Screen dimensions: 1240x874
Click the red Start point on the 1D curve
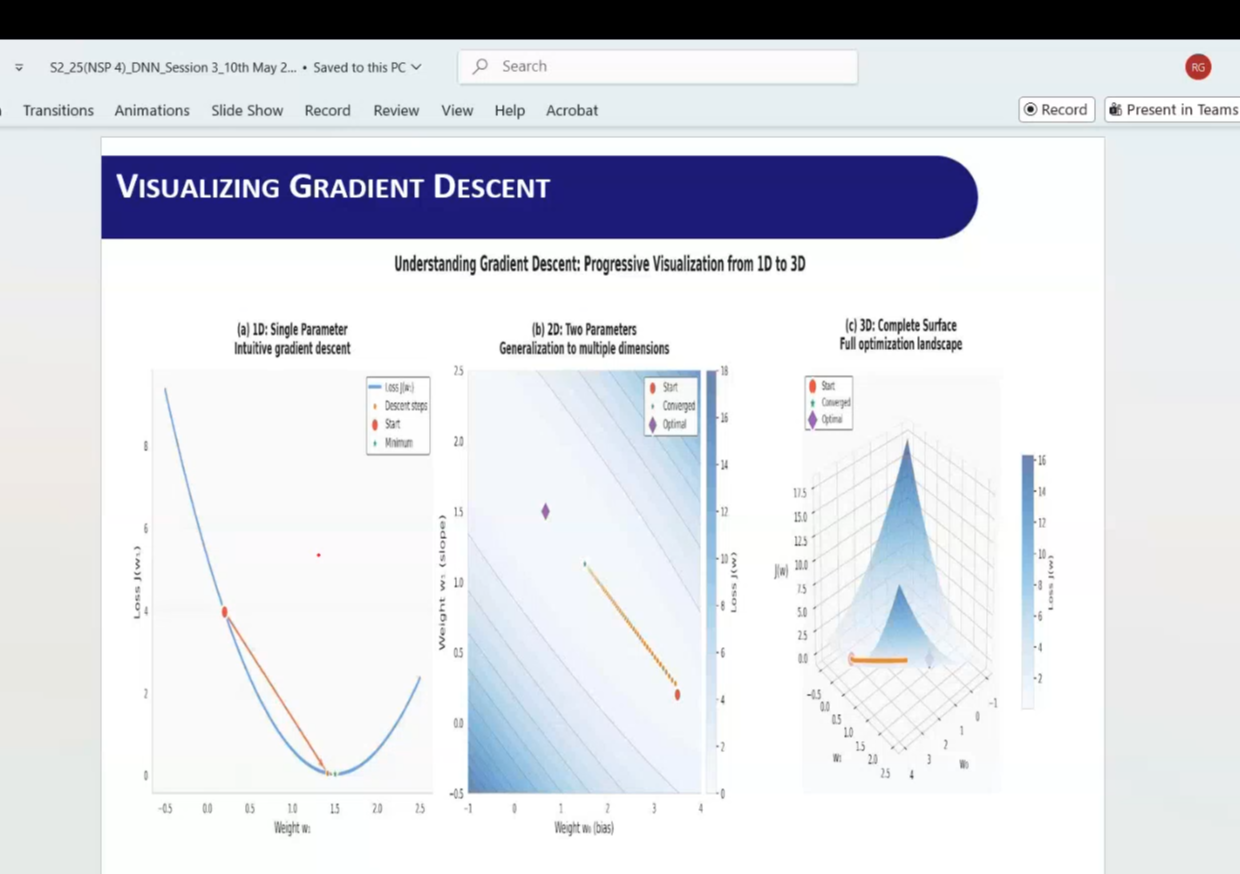[224, 611]
